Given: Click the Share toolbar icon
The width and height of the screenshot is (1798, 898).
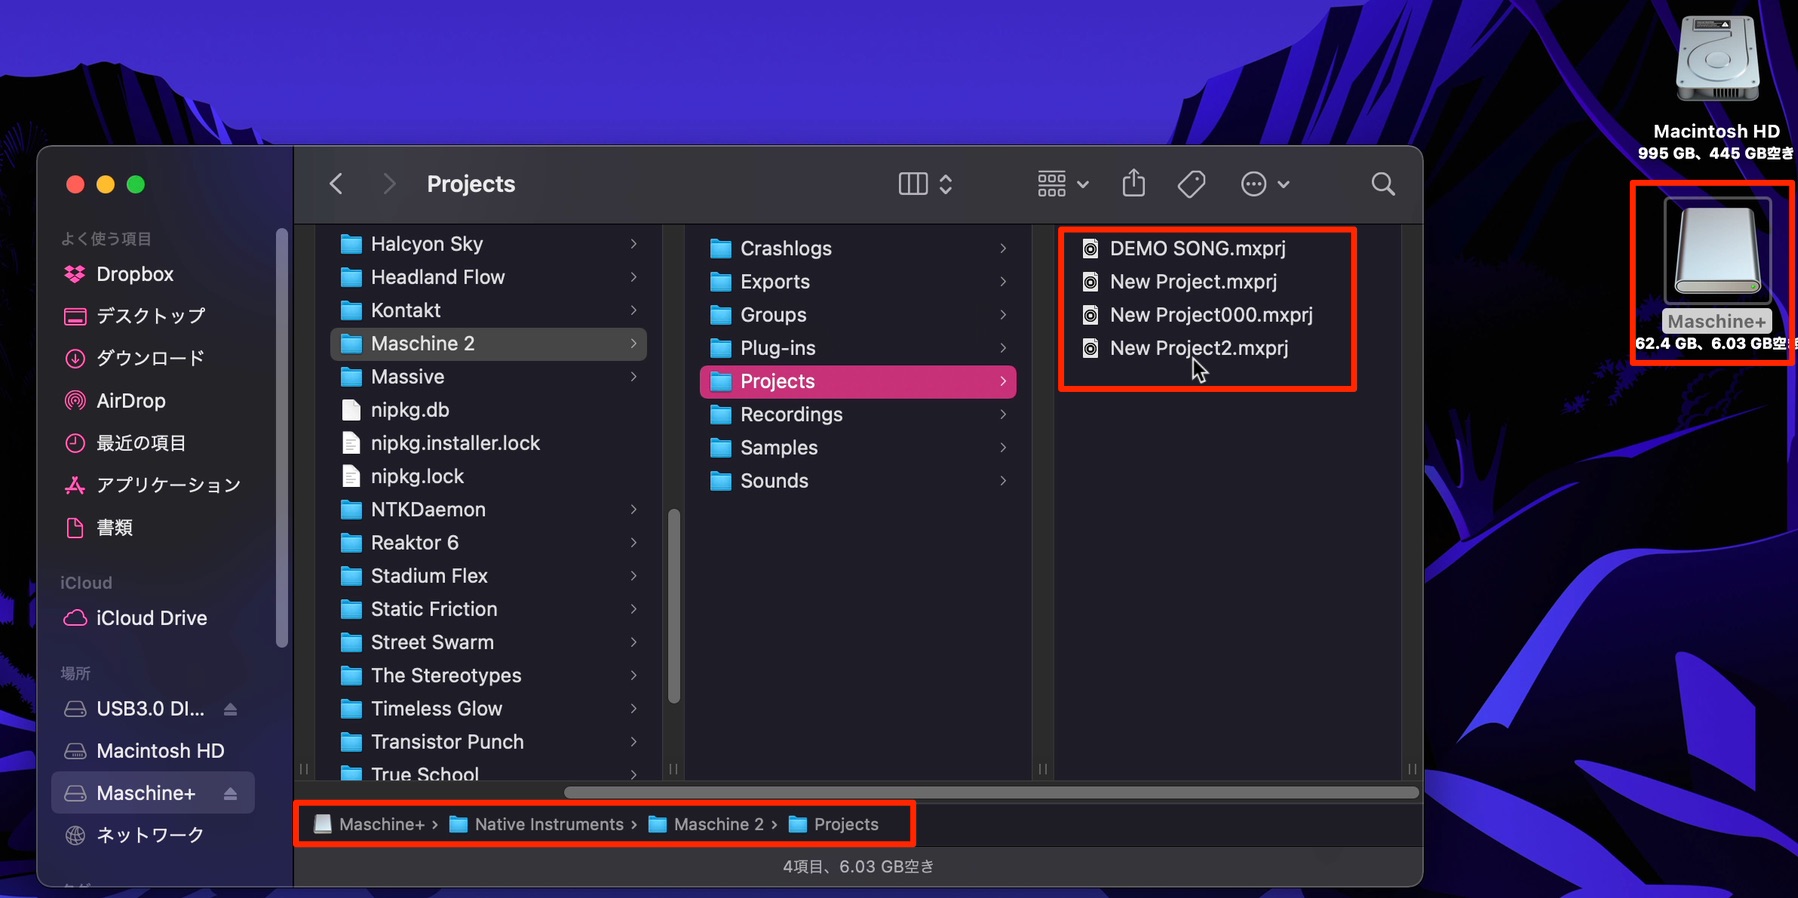Looking at the screenshot, I should coord(1133,183).
